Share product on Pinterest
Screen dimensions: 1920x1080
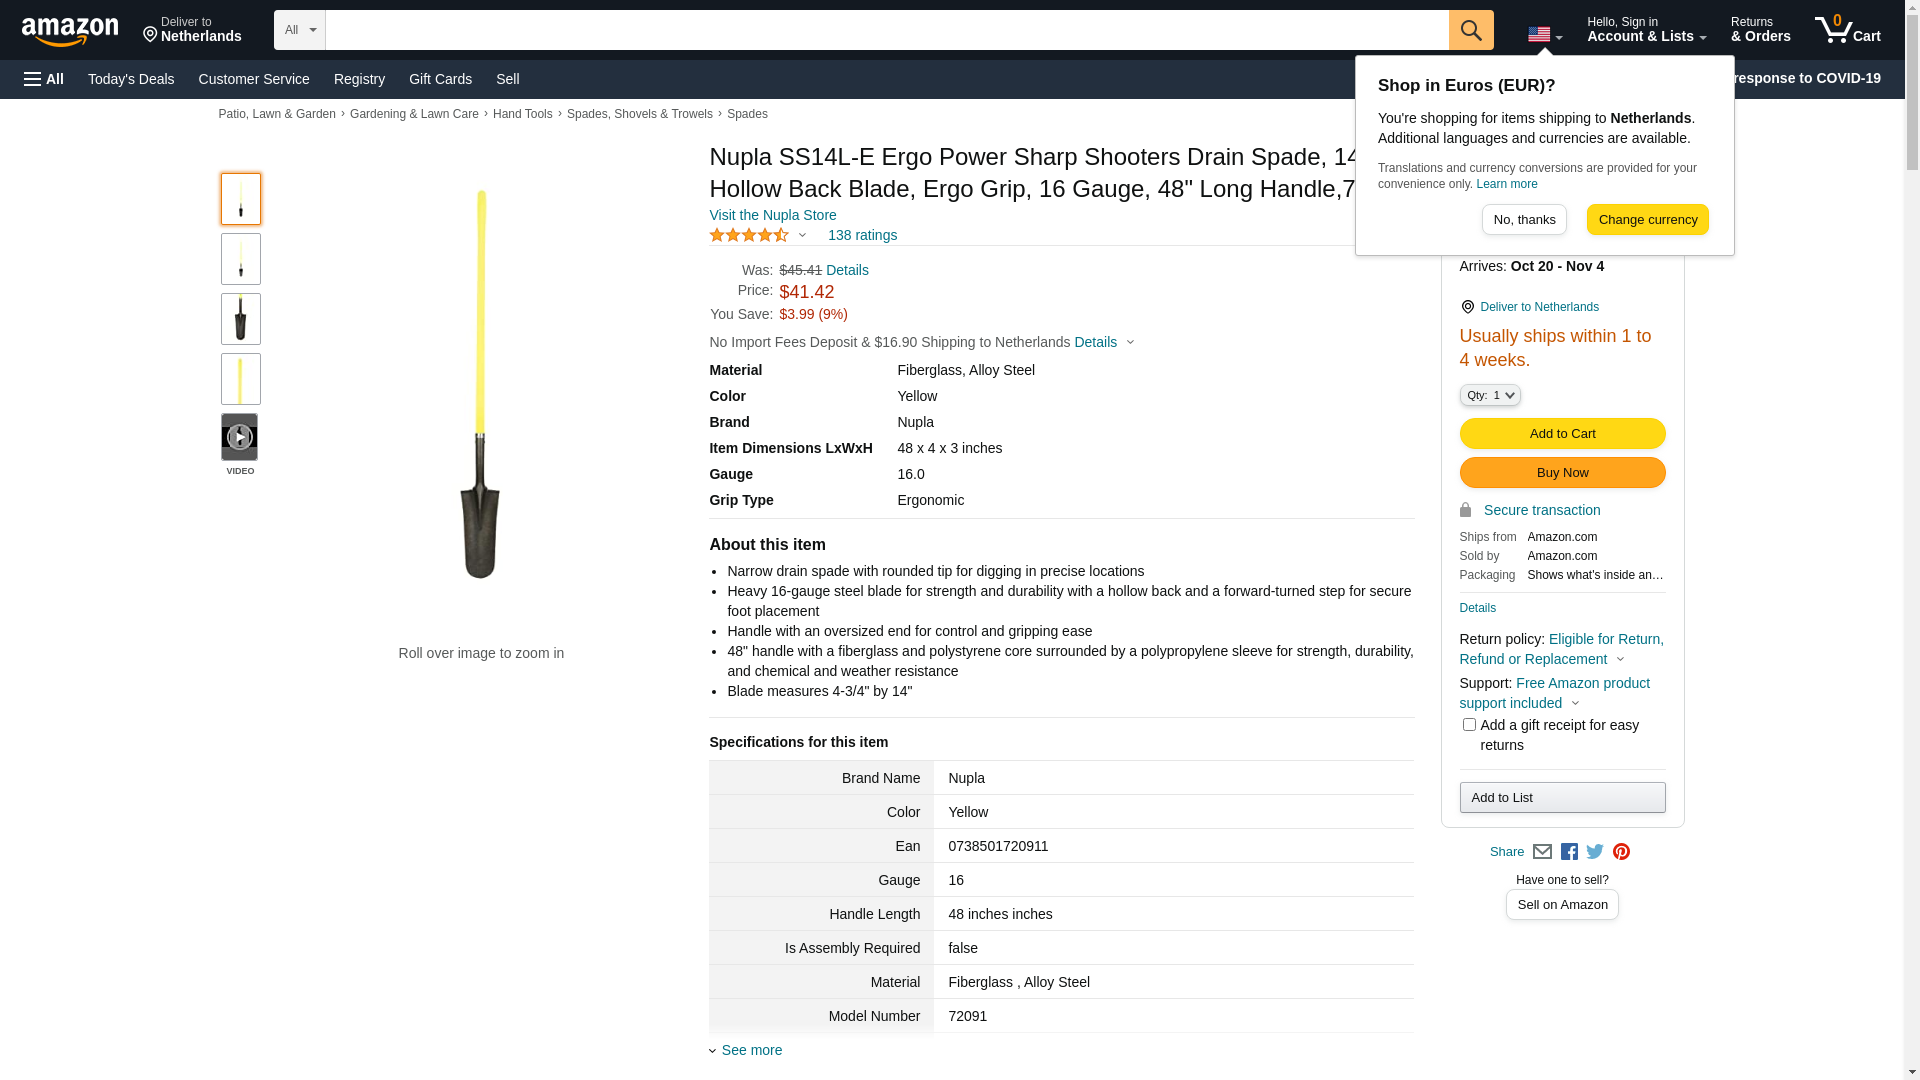pyautogui.click(x=1621, y=852)
